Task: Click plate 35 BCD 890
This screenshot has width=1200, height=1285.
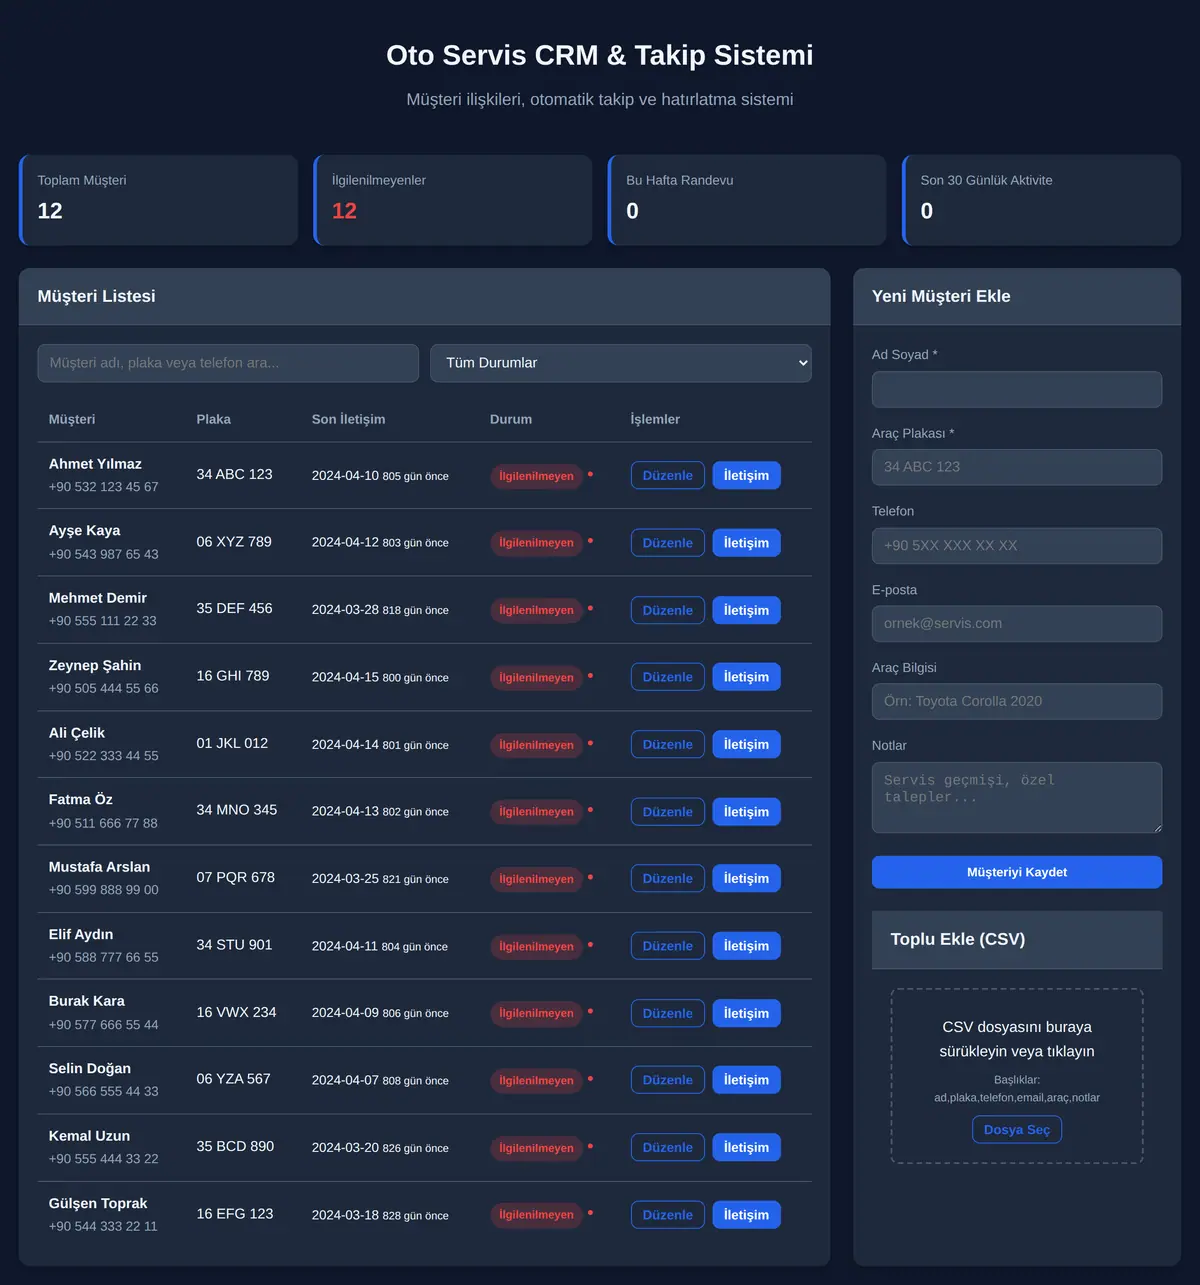Action: [x=235, y=1146]
